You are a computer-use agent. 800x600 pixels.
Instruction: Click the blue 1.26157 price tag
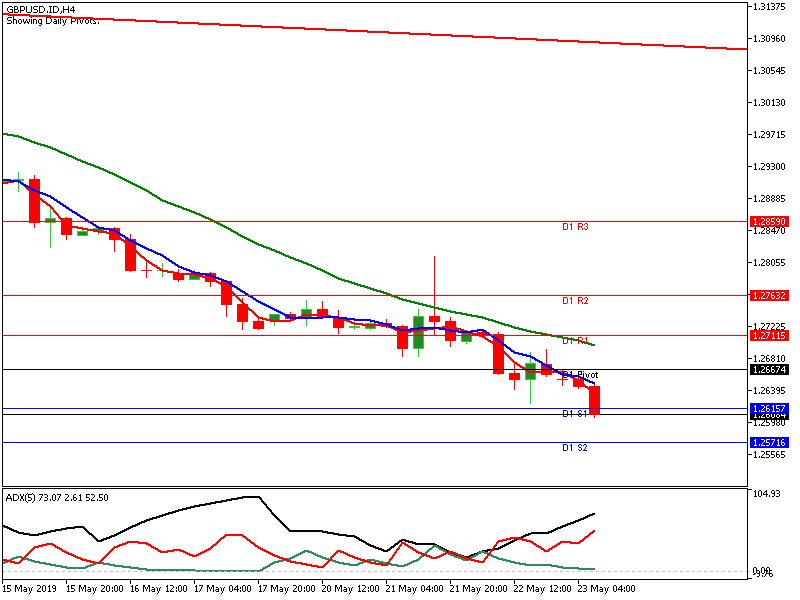pos(769,408)
